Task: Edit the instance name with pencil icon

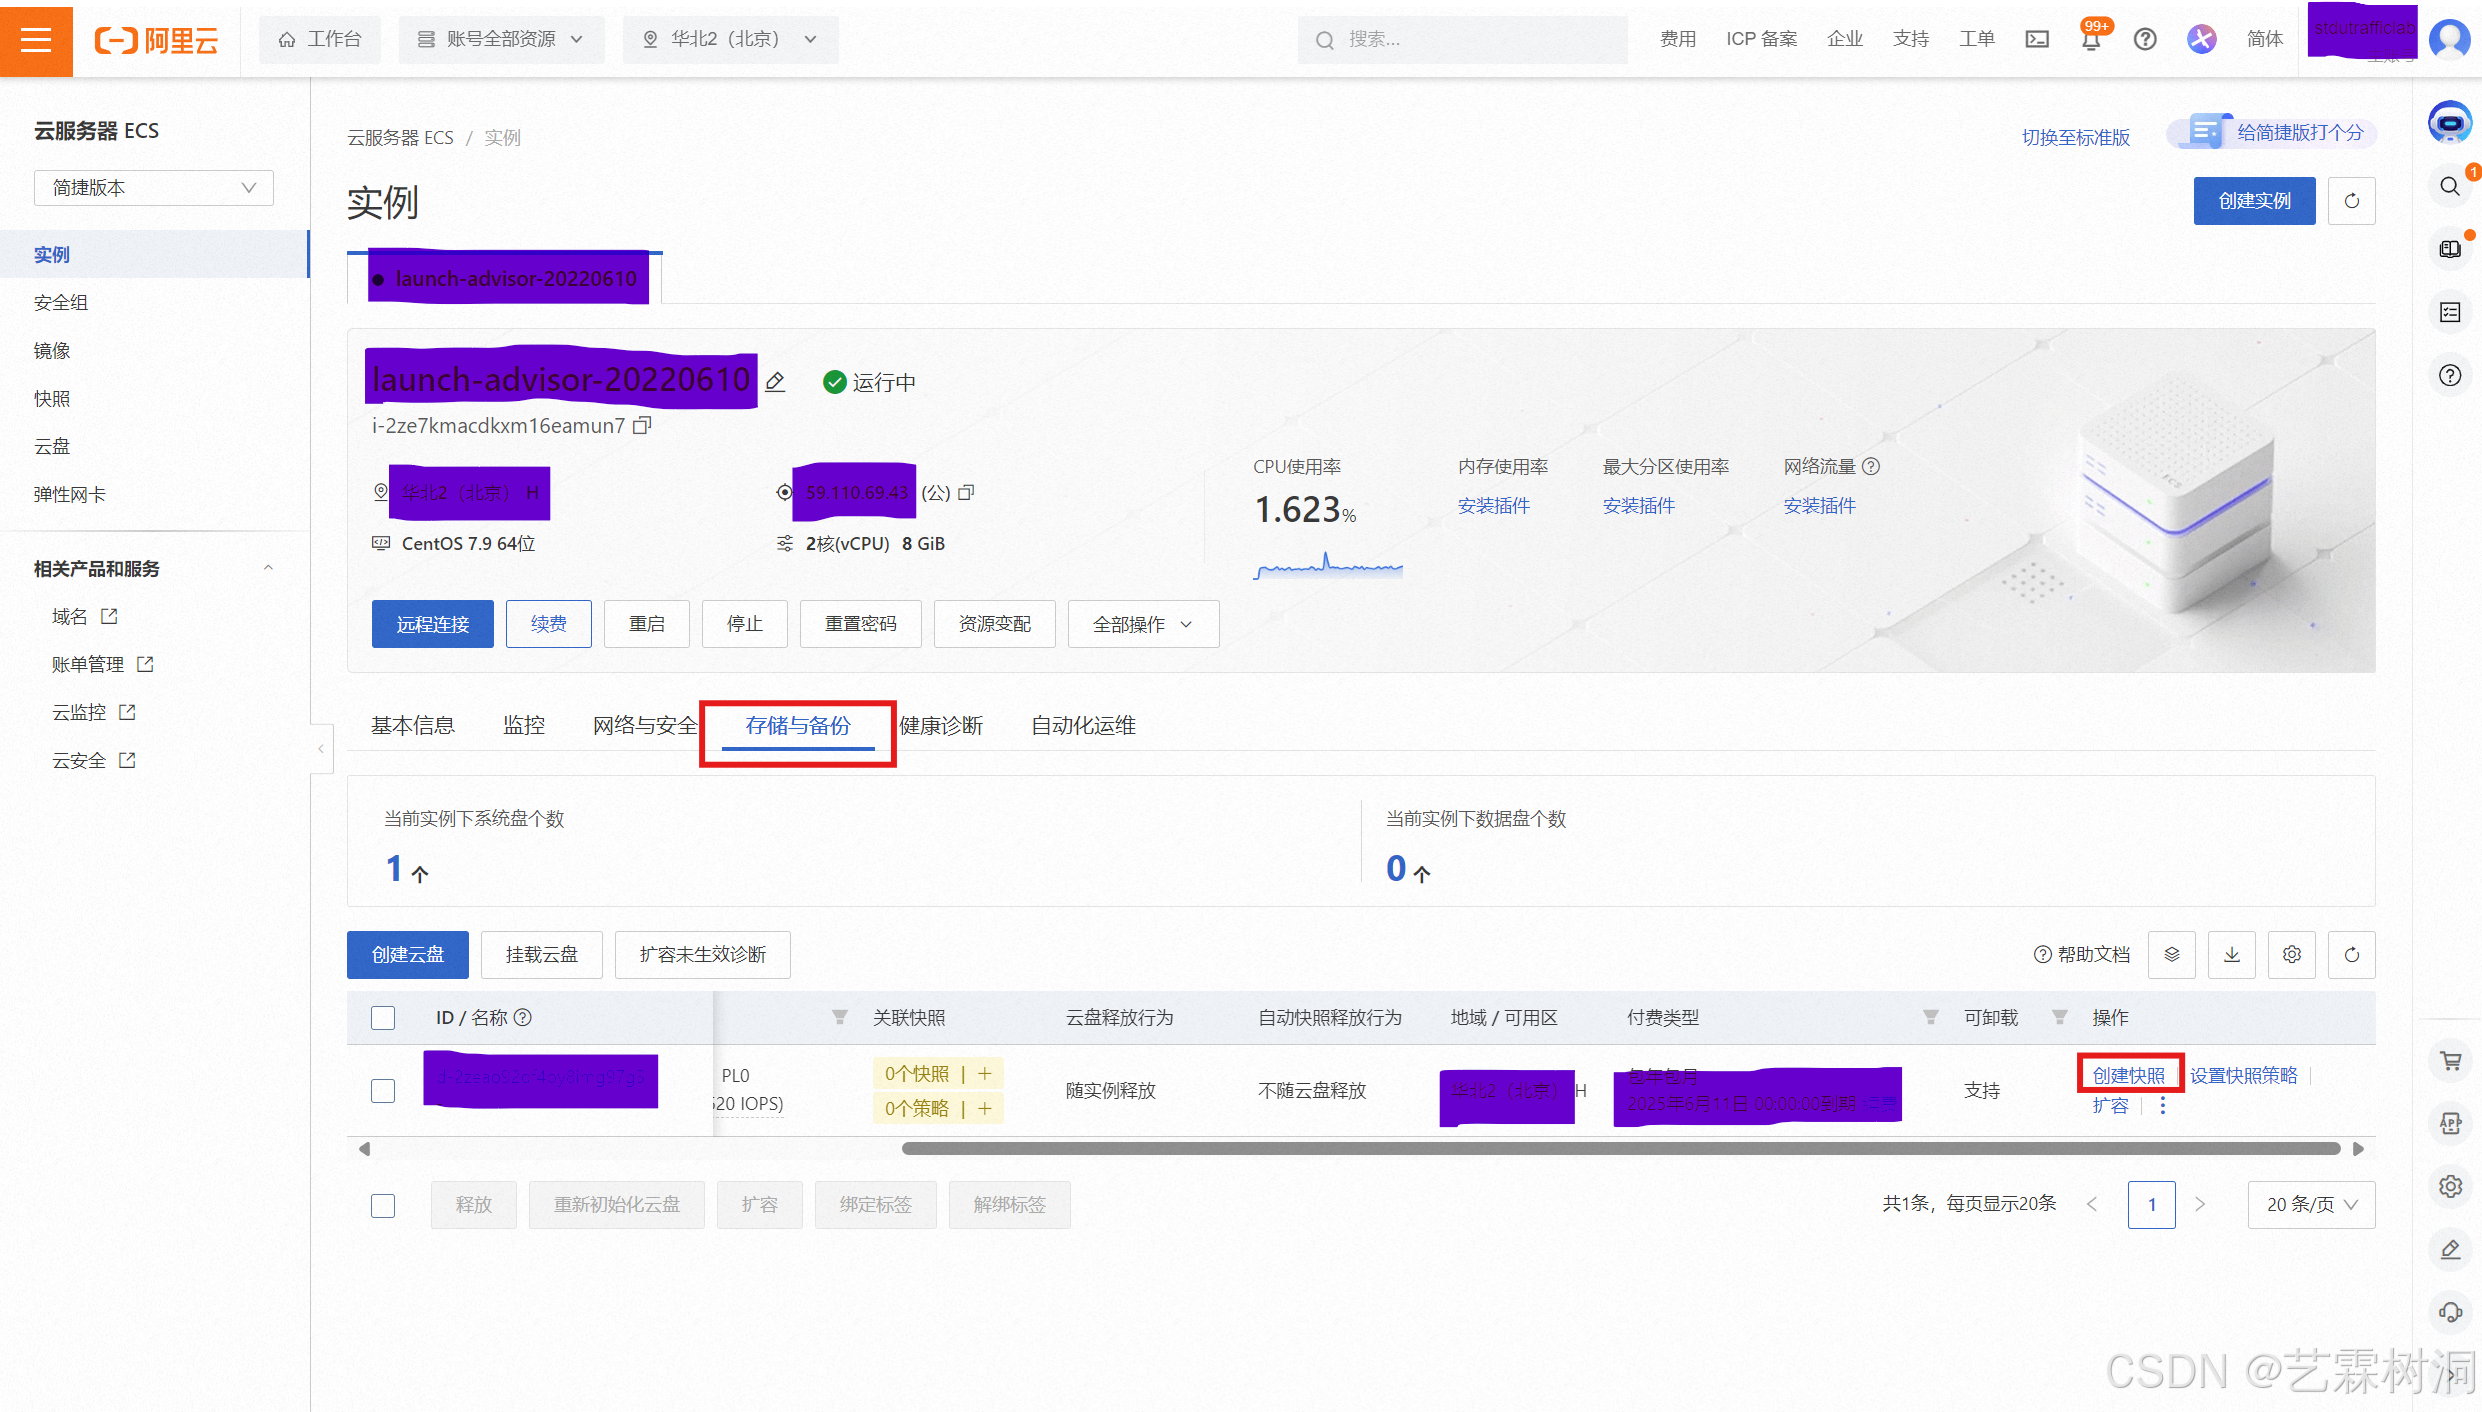Action: (775, 382)
